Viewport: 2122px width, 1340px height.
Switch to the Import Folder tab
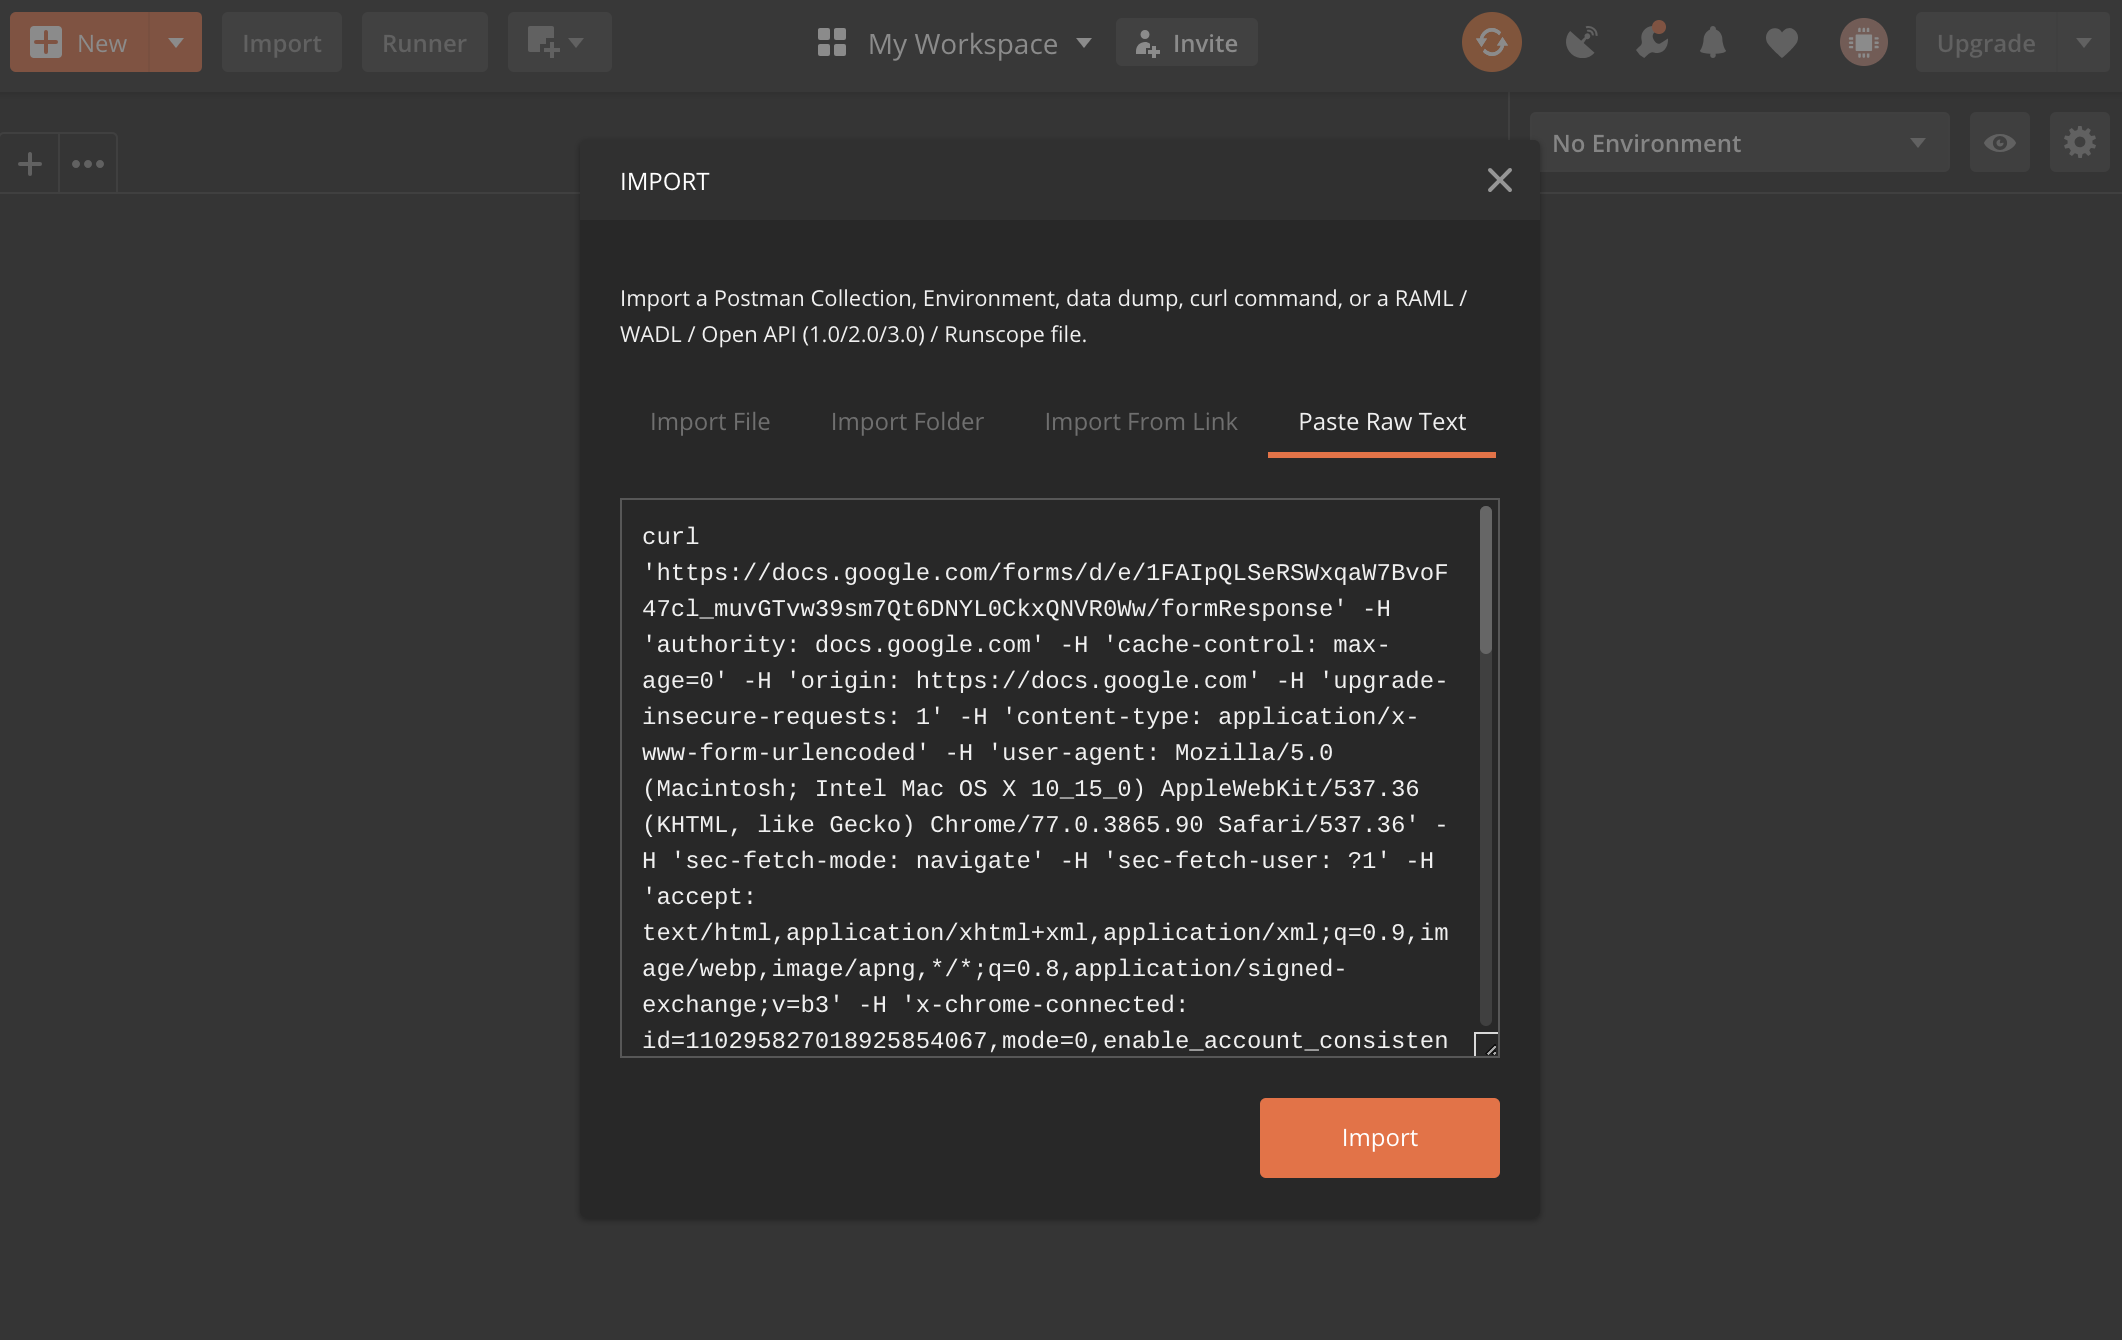[x=907, y=421]
